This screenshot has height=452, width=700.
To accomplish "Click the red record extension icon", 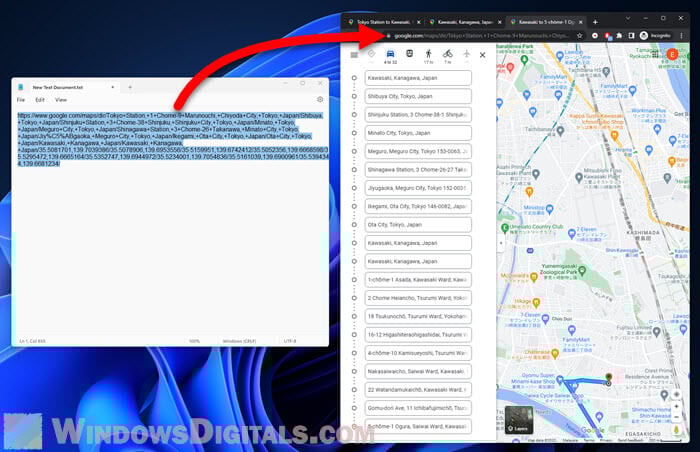I will pyautogui.click(x=595, y=35).
